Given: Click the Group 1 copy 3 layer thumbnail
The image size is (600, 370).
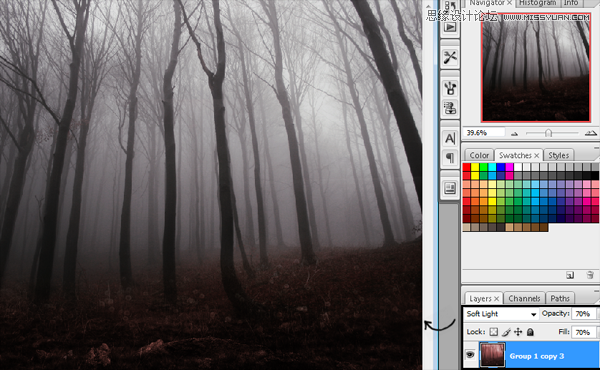Looking at the screenshot, I should point(492,355).
